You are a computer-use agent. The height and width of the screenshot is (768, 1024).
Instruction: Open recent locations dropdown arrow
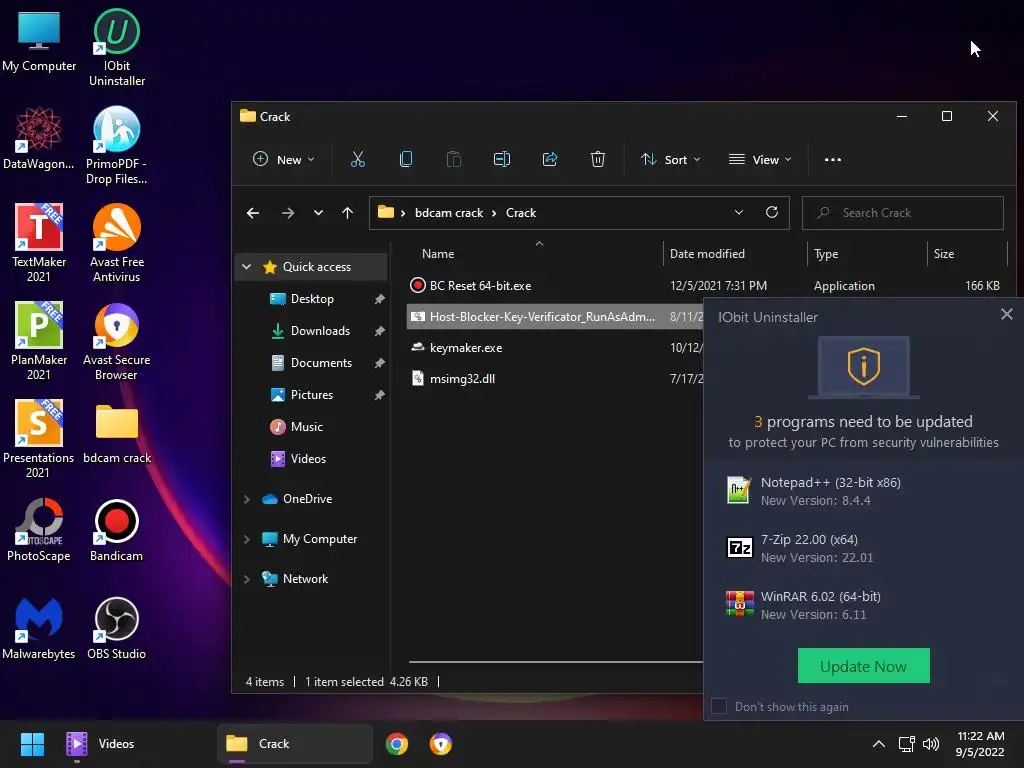coord(318,213)
